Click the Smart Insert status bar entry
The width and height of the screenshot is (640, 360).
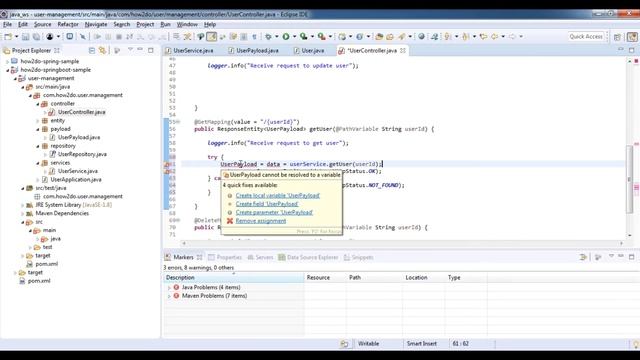tap(422, 344)
